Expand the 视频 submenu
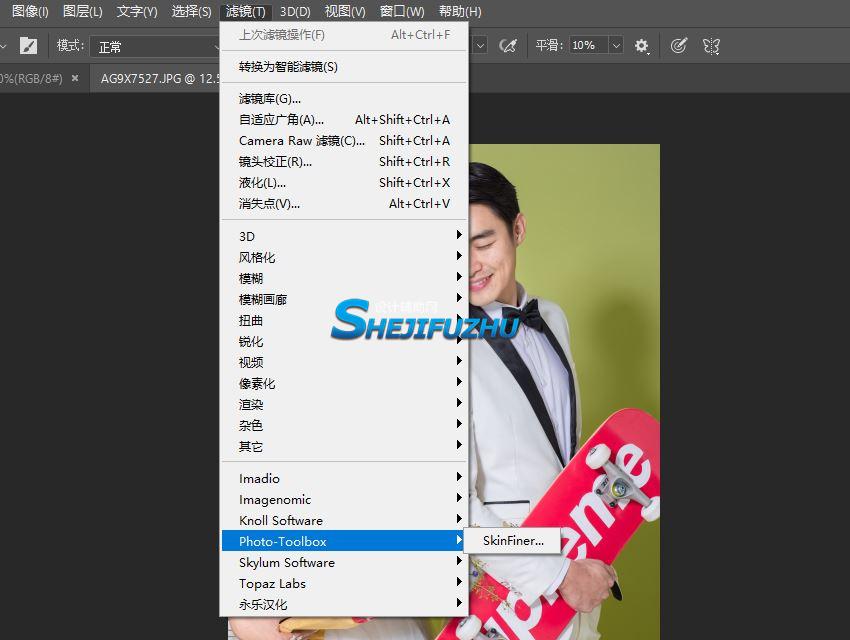 coord(344,363)
